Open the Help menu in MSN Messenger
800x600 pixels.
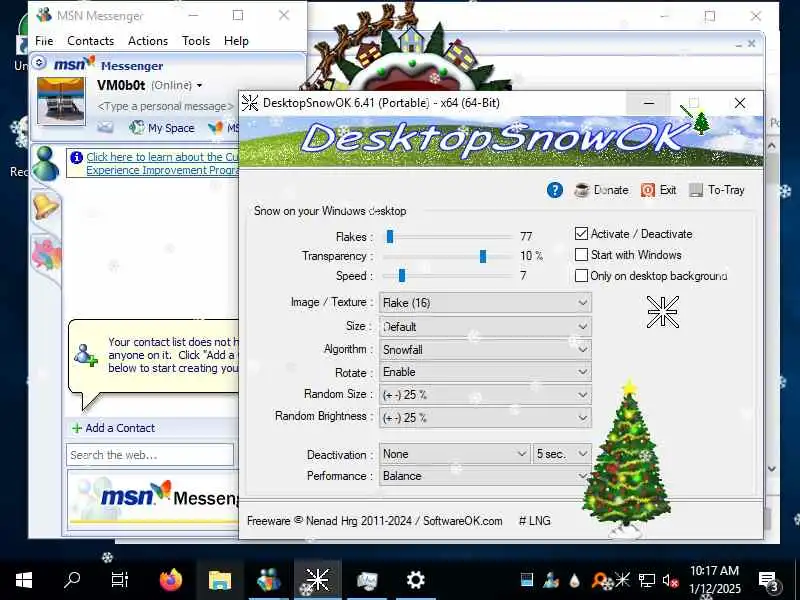coord(236,41)
